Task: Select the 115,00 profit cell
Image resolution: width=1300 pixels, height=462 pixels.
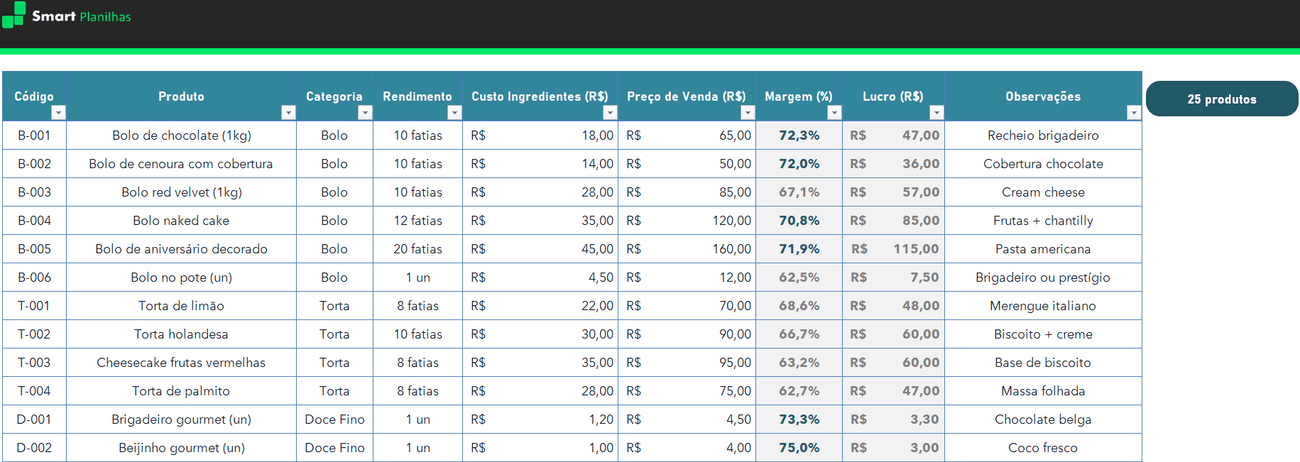Action: coord(894,249)
